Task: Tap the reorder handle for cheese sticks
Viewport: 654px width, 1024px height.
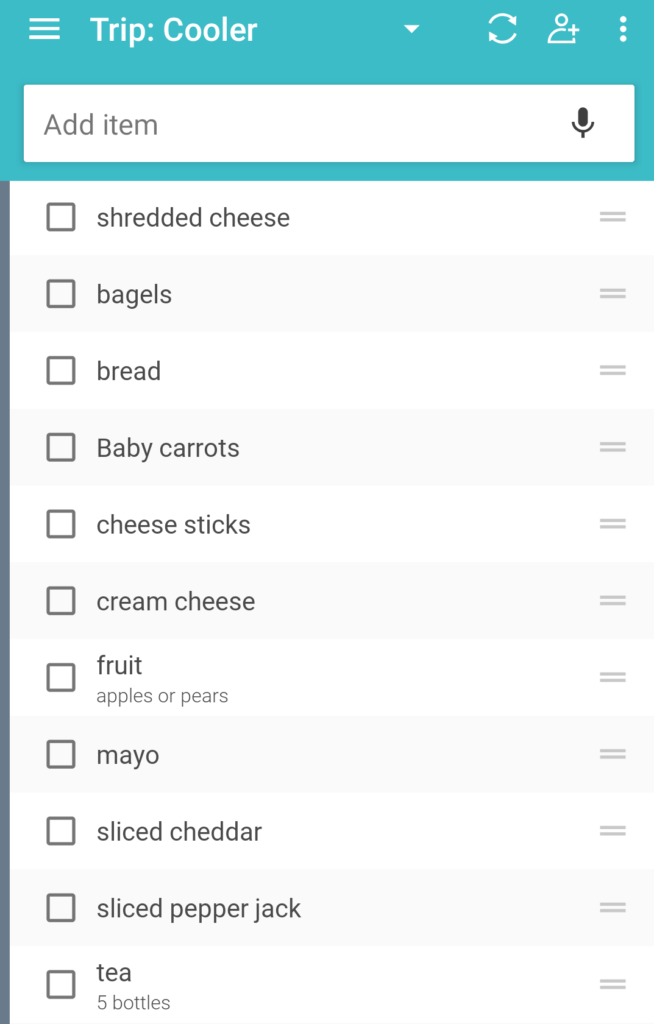Action: pos(613,524)
